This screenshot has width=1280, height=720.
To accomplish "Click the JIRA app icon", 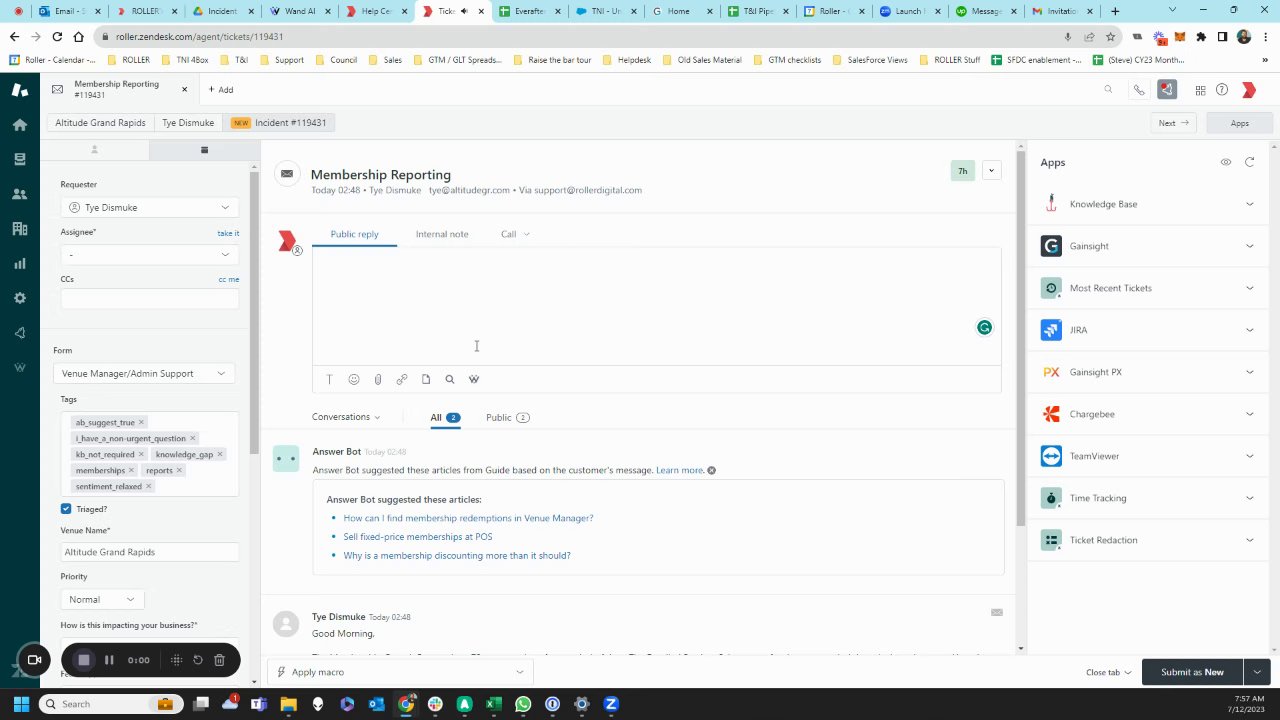I will 1051,330.
